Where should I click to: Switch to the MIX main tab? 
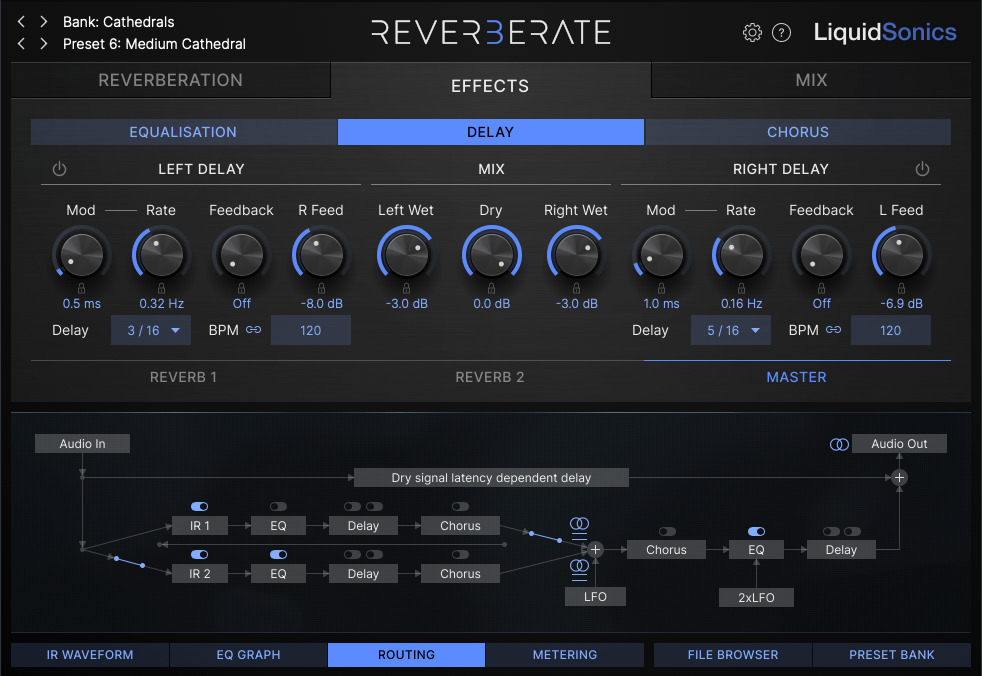point(811,80)
